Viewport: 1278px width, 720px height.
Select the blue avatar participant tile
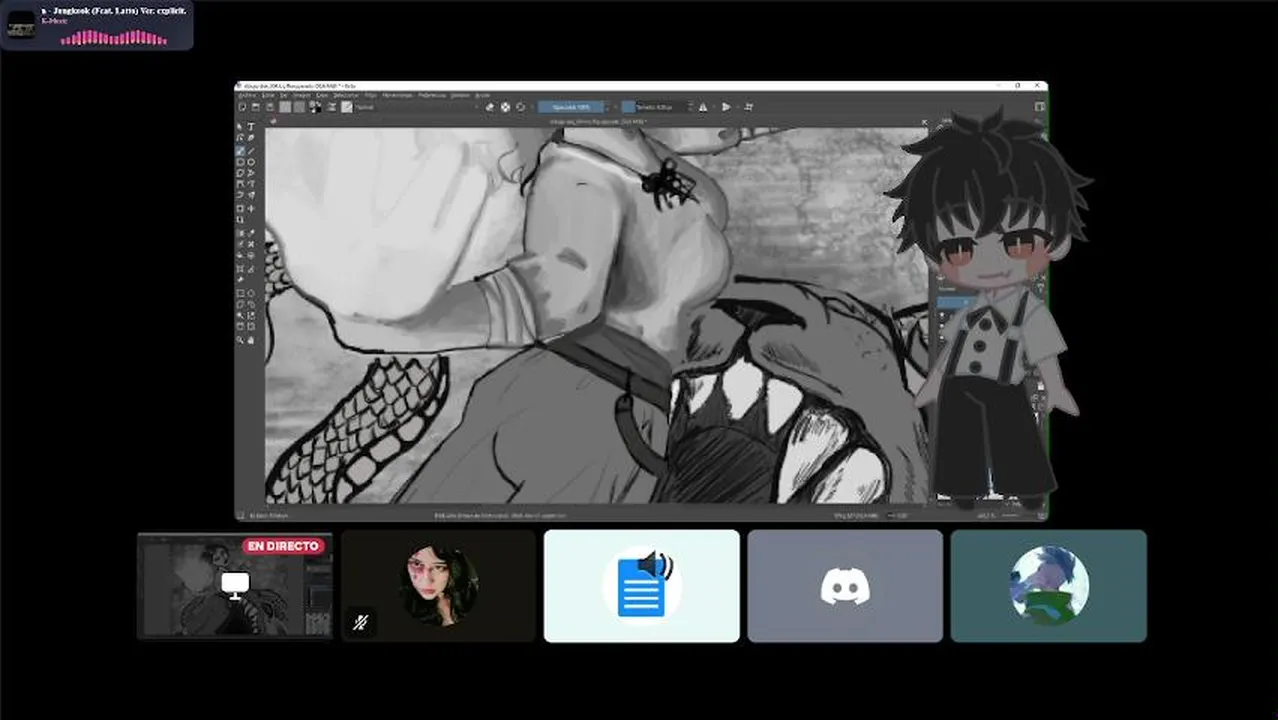tap(1049, 586)
